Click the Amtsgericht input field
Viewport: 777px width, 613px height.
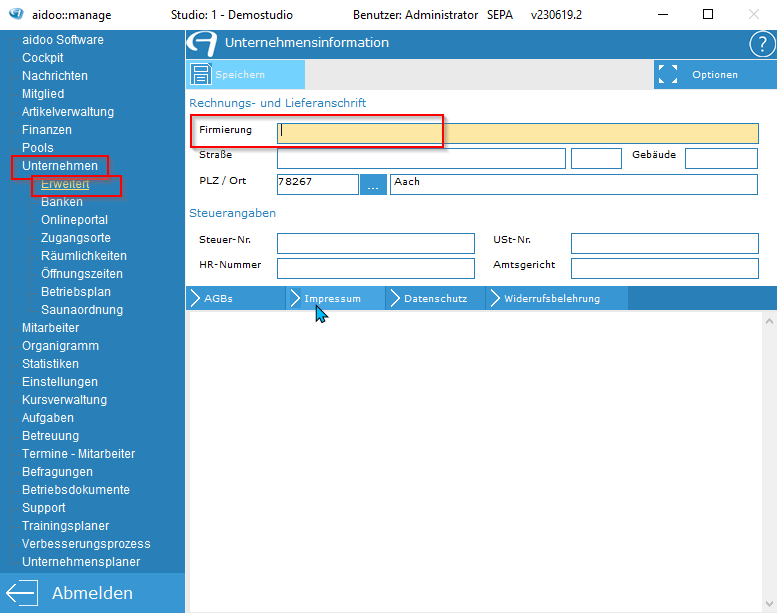click(x=664, y=268)
